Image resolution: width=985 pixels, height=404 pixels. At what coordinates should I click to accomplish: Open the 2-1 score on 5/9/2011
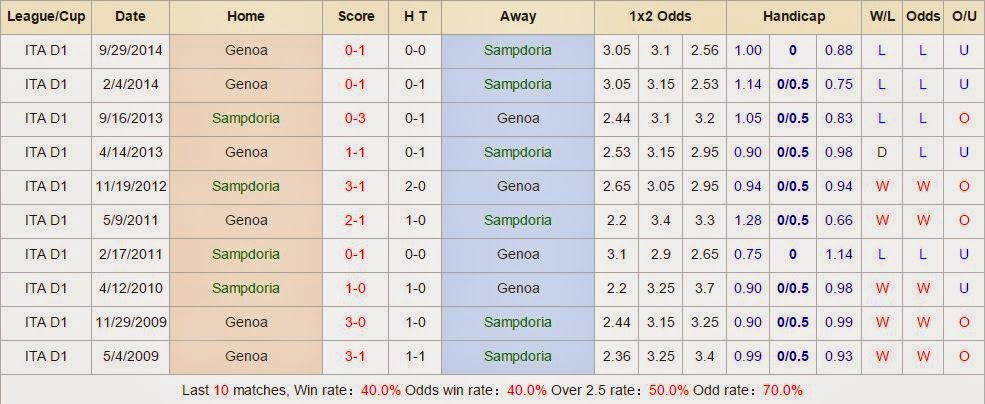click(355, 220)
